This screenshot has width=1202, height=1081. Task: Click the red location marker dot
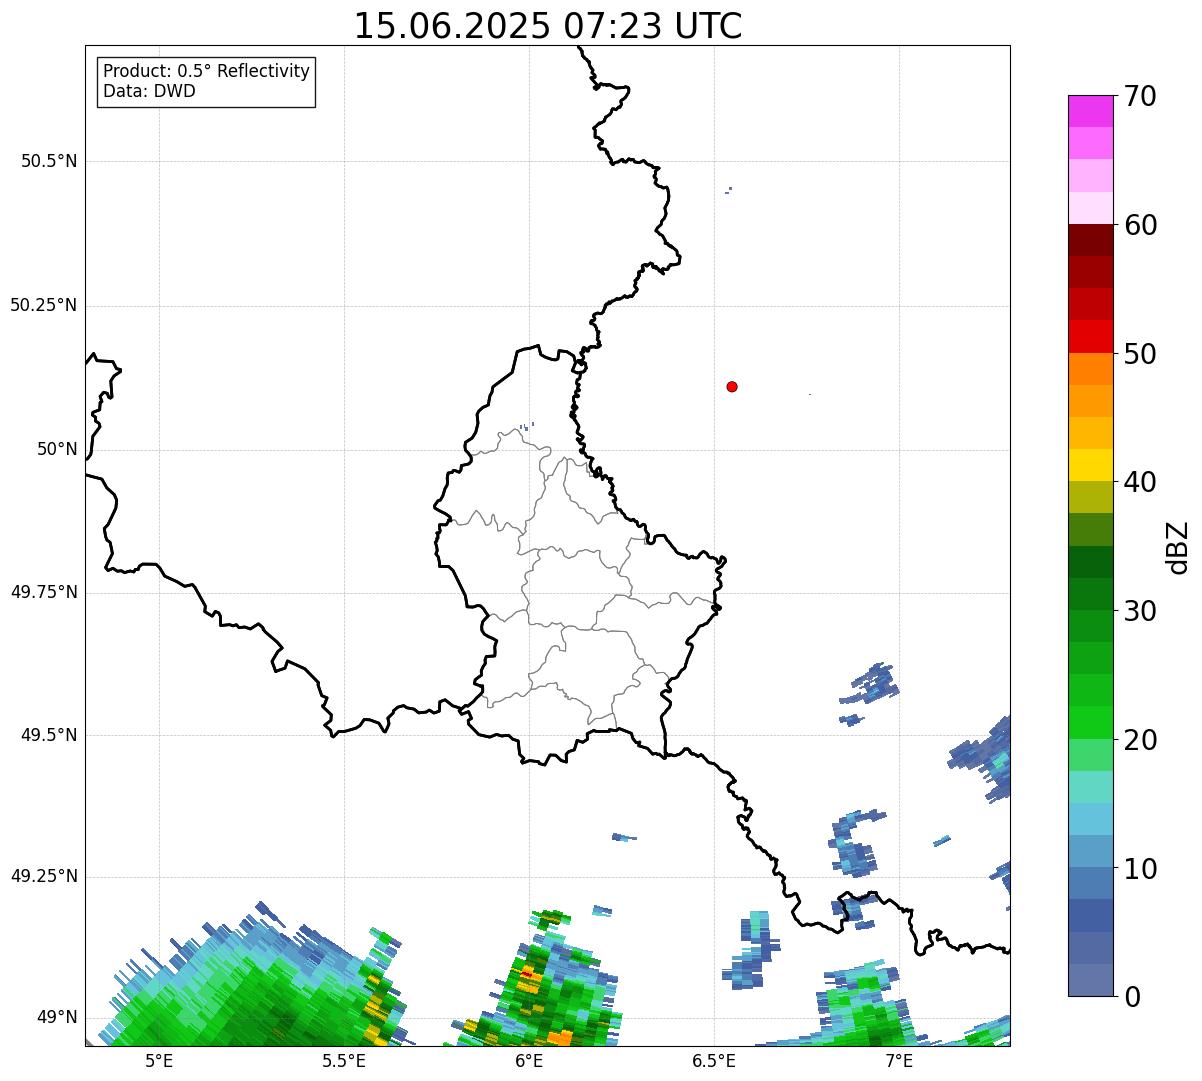click(732, 386)
